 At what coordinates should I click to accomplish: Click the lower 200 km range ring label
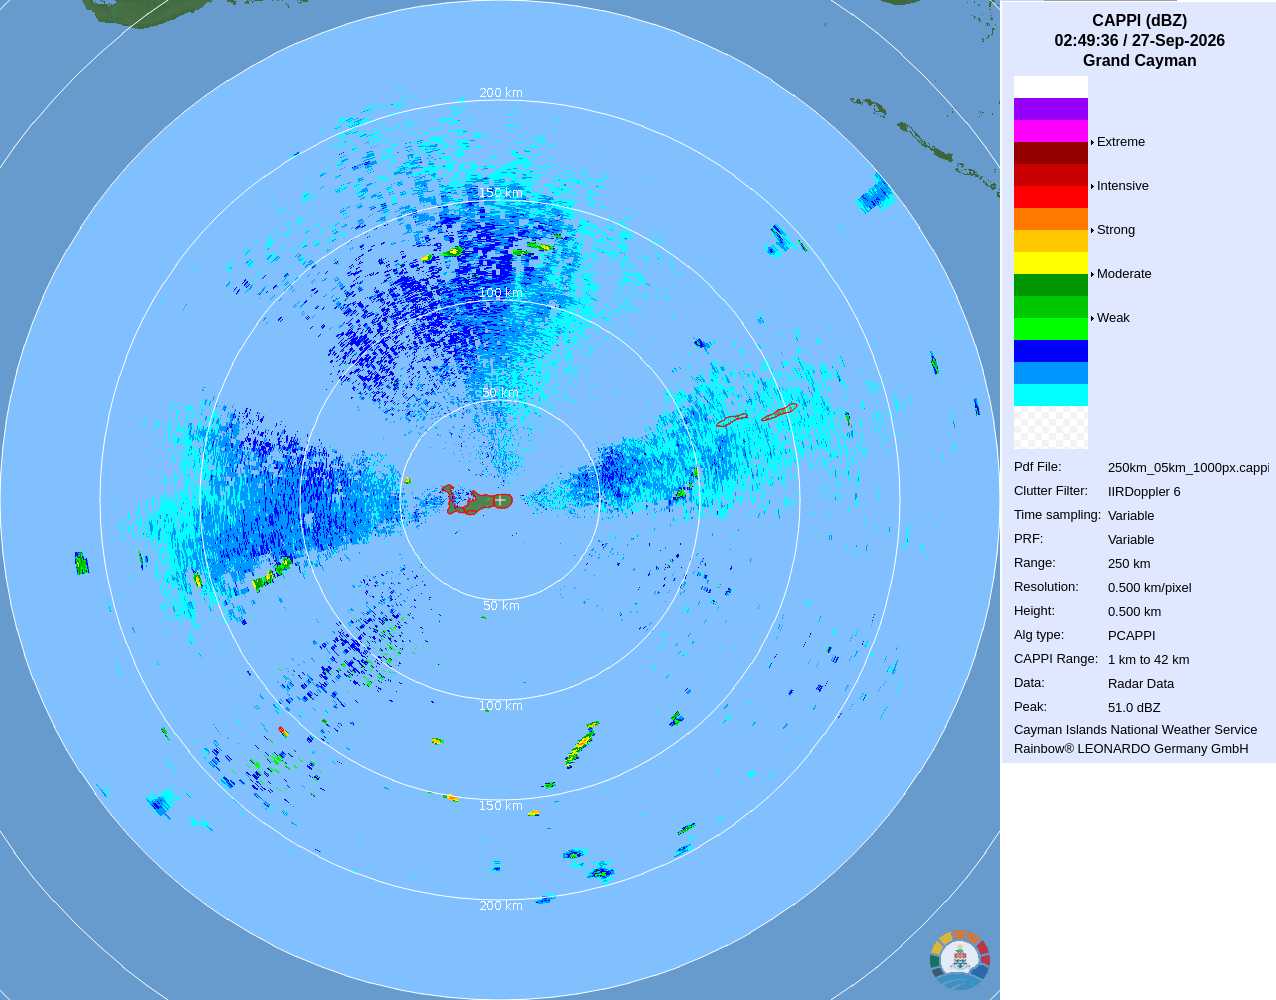coord(501,906)
